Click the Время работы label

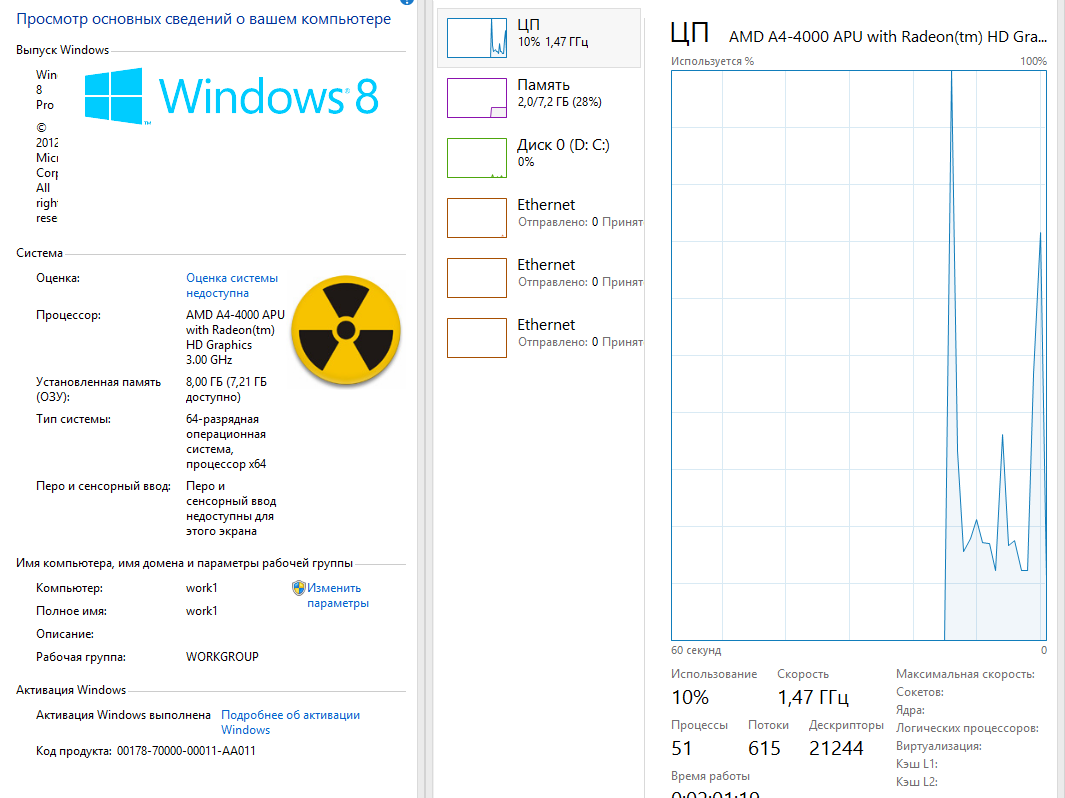[x=710, y=776]
